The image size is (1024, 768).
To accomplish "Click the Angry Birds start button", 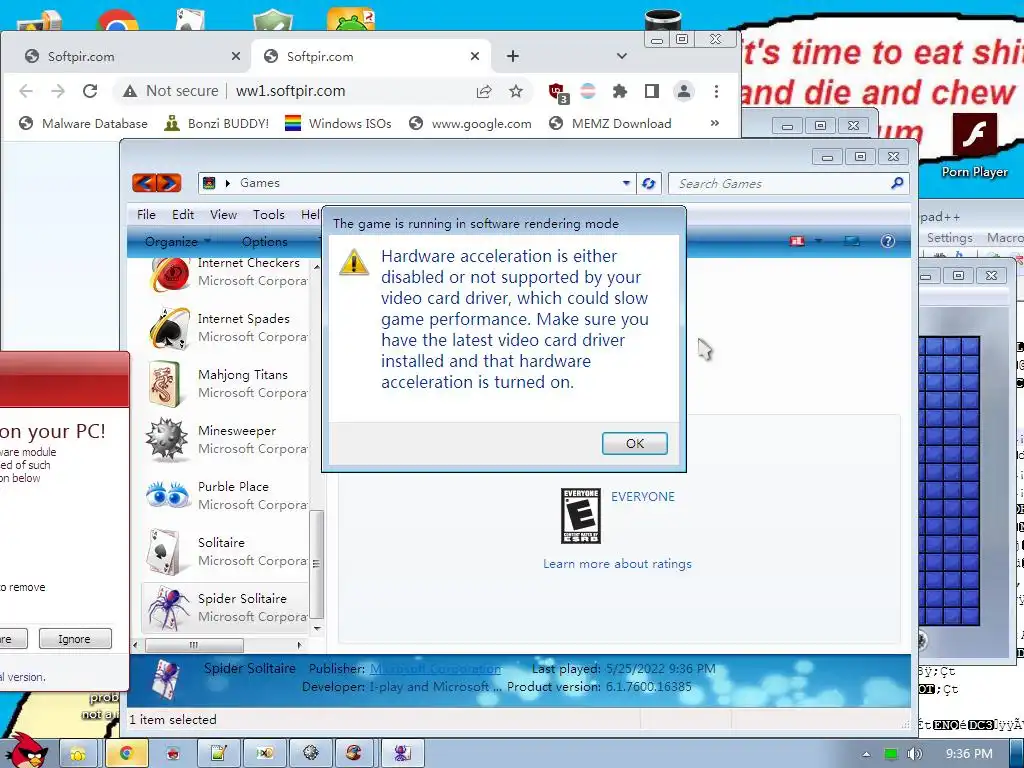I will click(x=27, y=751).
